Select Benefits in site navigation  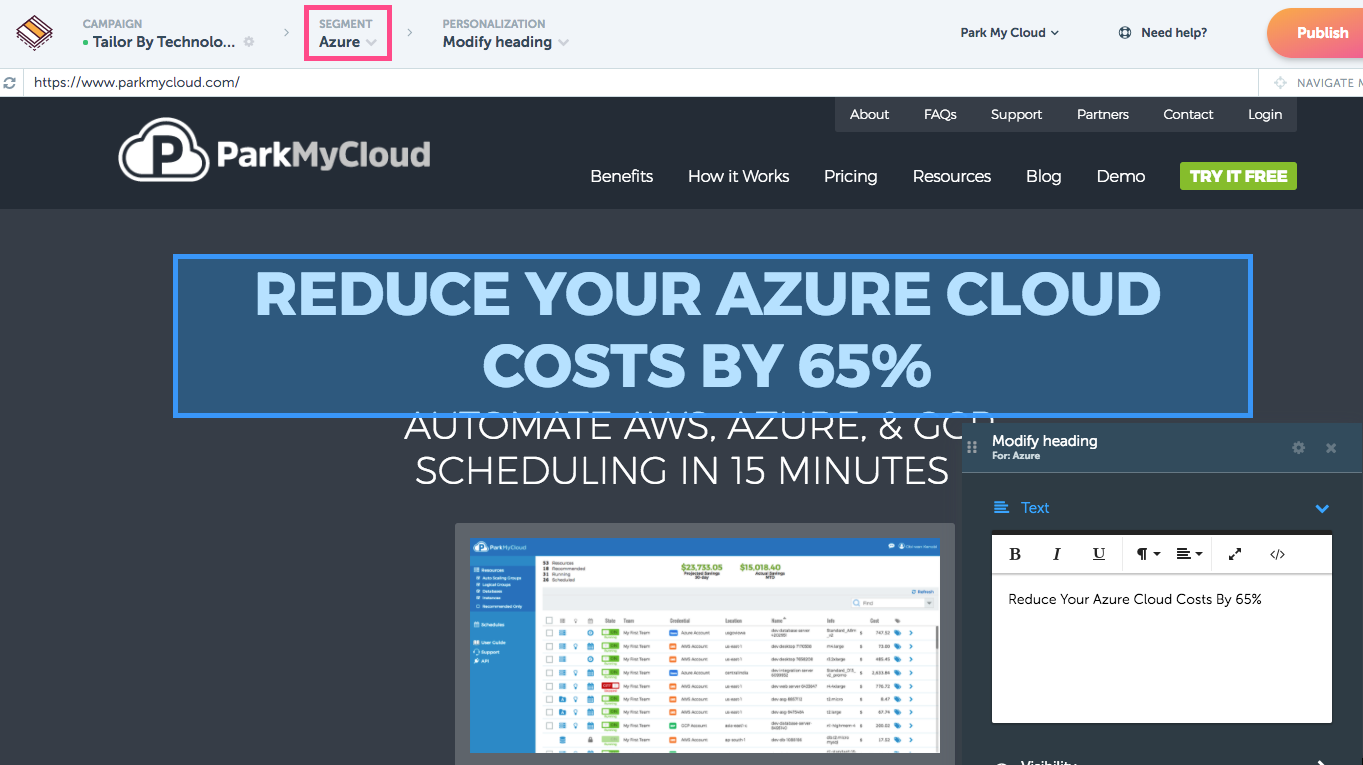[621, 176]
